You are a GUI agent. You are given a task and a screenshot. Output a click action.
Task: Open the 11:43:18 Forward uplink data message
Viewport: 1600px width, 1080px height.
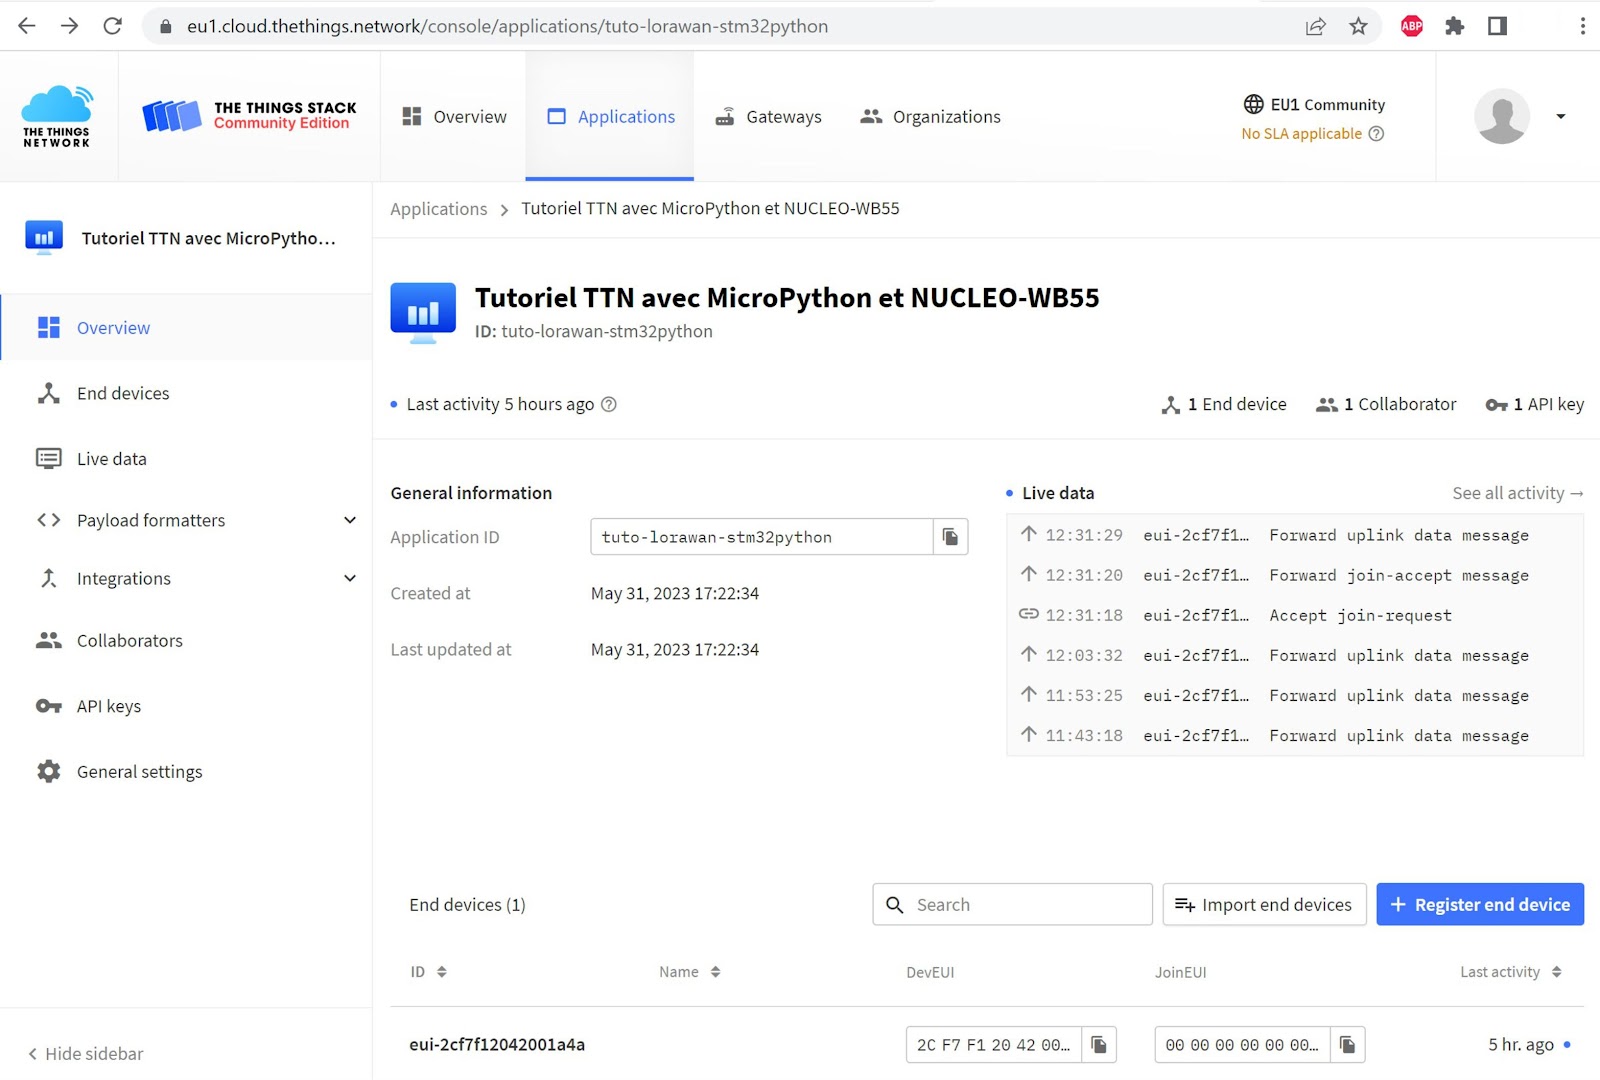pos(1295,735)
